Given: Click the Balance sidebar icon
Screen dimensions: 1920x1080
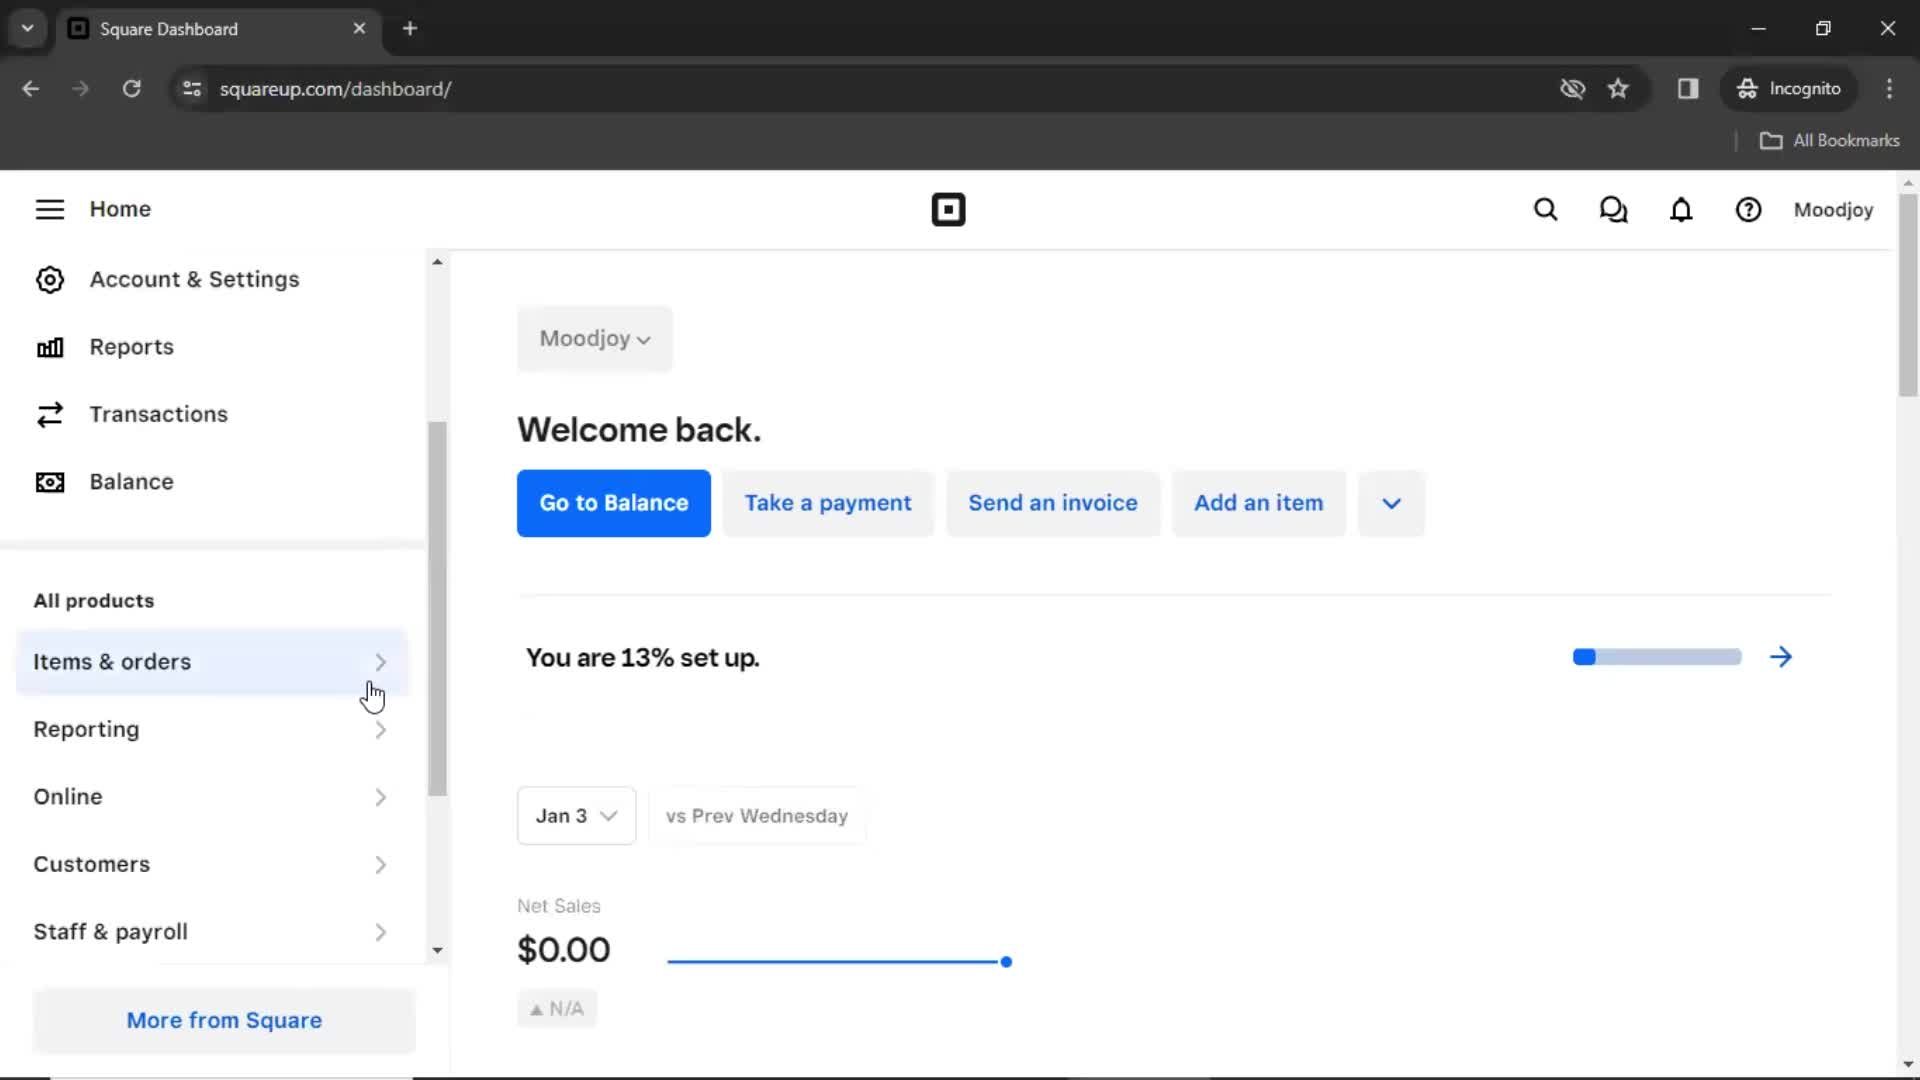Looking at the screenshot, I should click(x=49, y=481).
